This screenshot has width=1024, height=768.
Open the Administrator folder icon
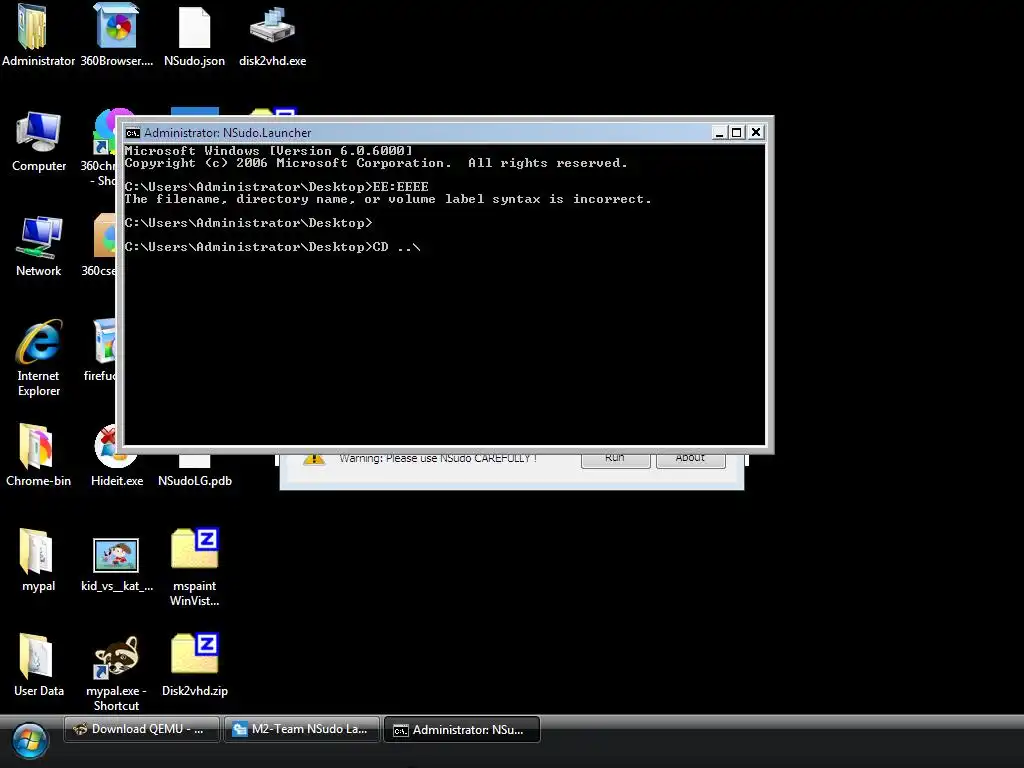(x=33, y=27)
